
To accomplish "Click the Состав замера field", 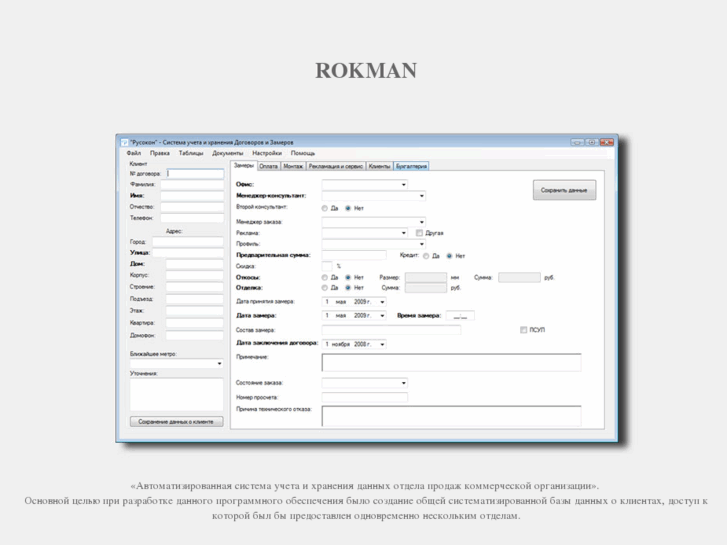I will (x=391, y=330).
